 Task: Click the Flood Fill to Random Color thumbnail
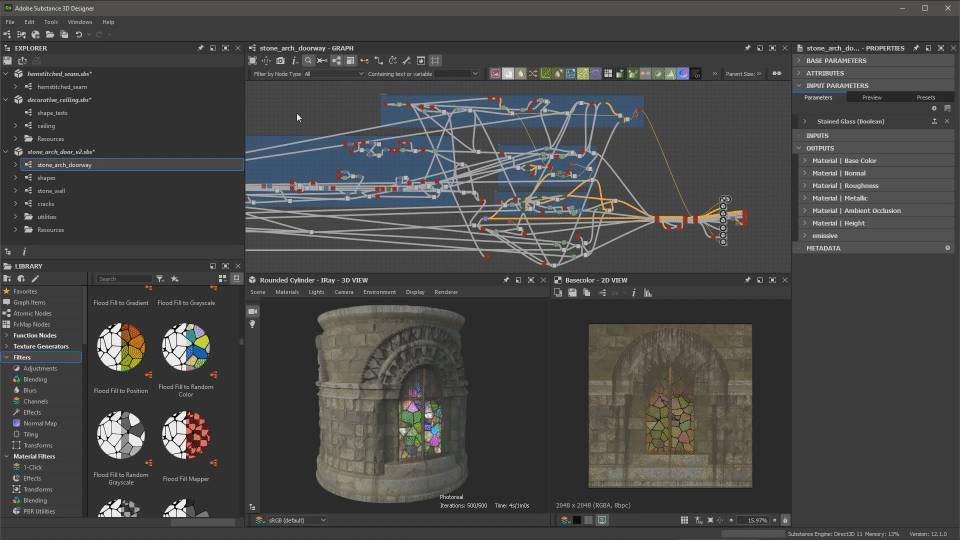pyautogui.click(x=186, y=347)
